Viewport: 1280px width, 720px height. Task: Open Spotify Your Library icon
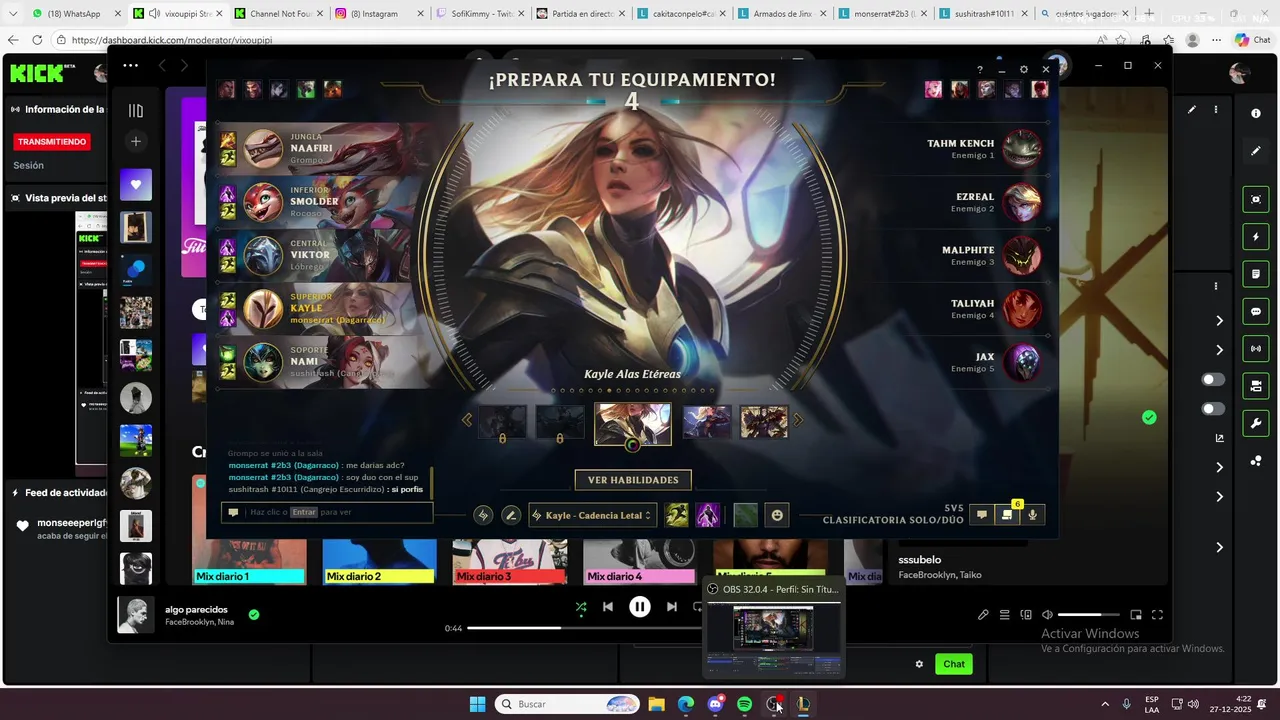pyautogui.click(x=136, y=111)
